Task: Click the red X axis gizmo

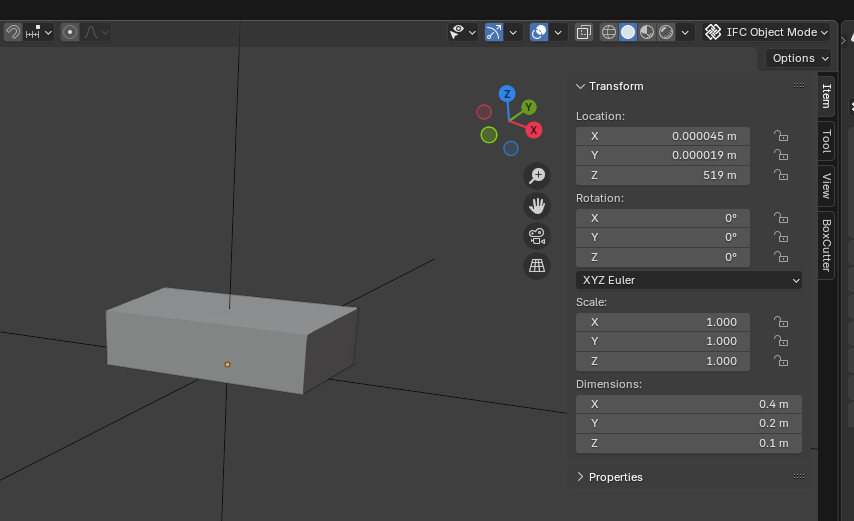Action: tap(534, 130)
